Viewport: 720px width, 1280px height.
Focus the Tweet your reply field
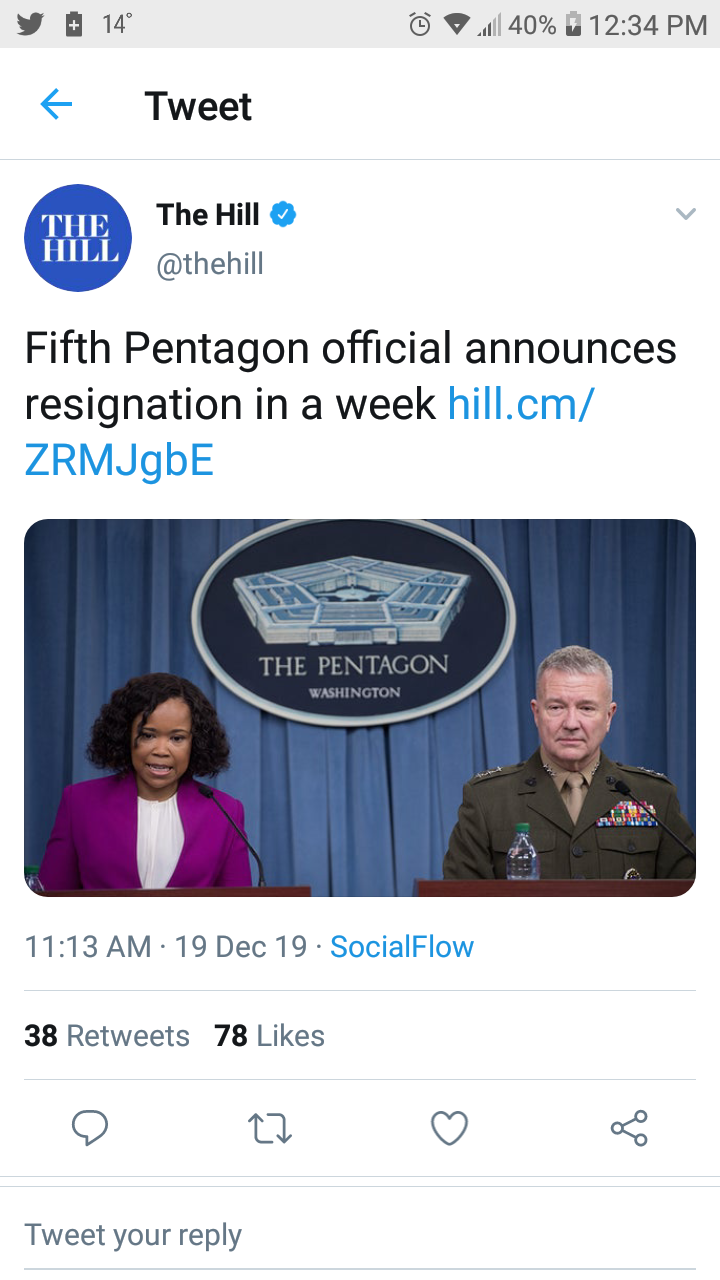point(360,1235)
